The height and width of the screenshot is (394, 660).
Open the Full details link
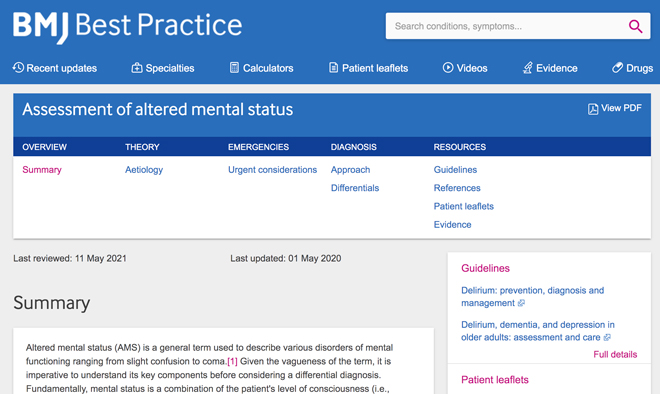[x=615, y=354]
